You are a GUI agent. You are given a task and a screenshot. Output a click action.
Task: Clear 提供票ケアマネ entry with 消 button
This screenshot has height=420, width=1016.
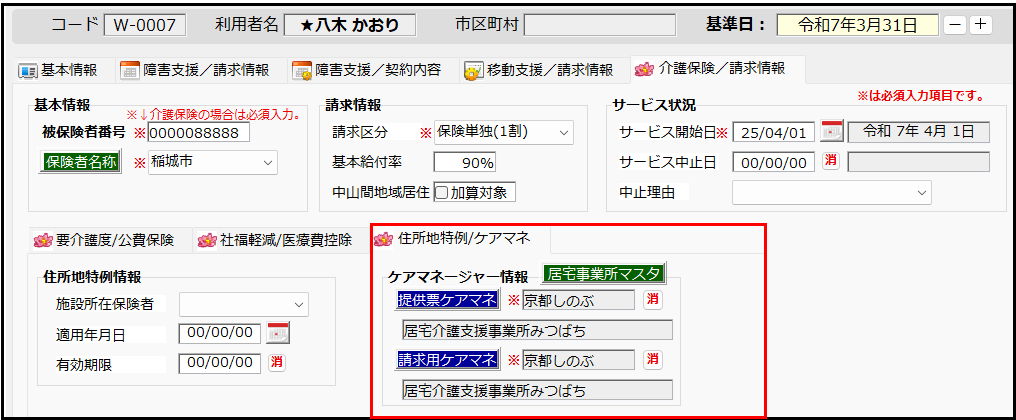pos(652,300)
